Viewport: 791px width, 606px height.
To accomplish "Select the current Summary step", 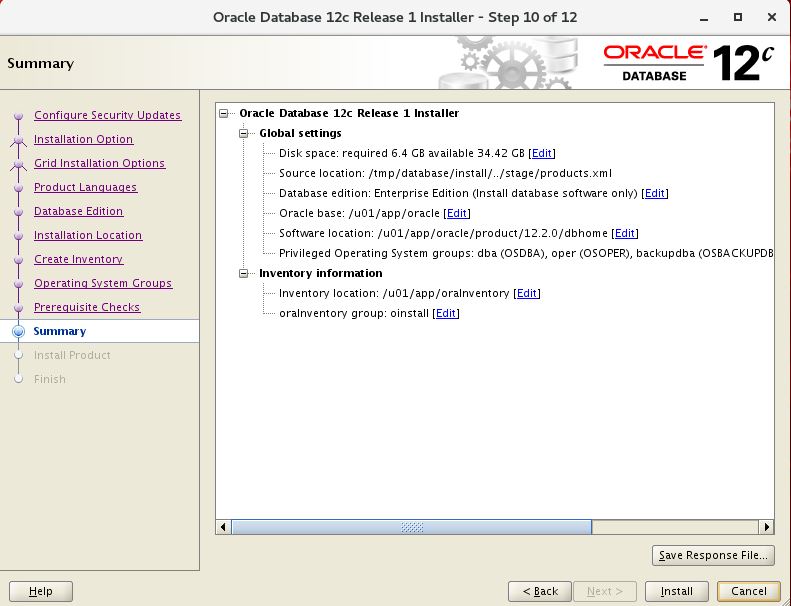I will point(60,331).
